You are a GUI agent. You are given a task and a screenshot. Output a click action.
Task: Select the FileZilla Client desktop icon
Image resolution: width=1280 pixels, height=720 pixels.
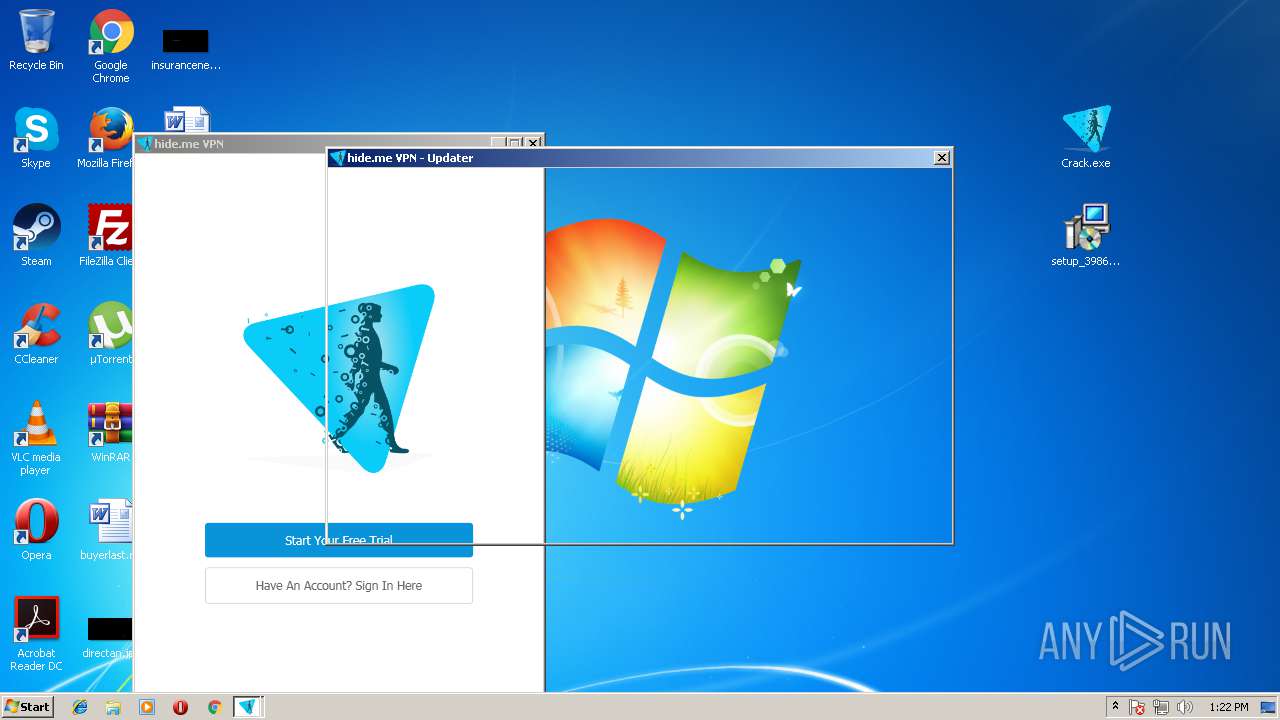tap(108, 236)
